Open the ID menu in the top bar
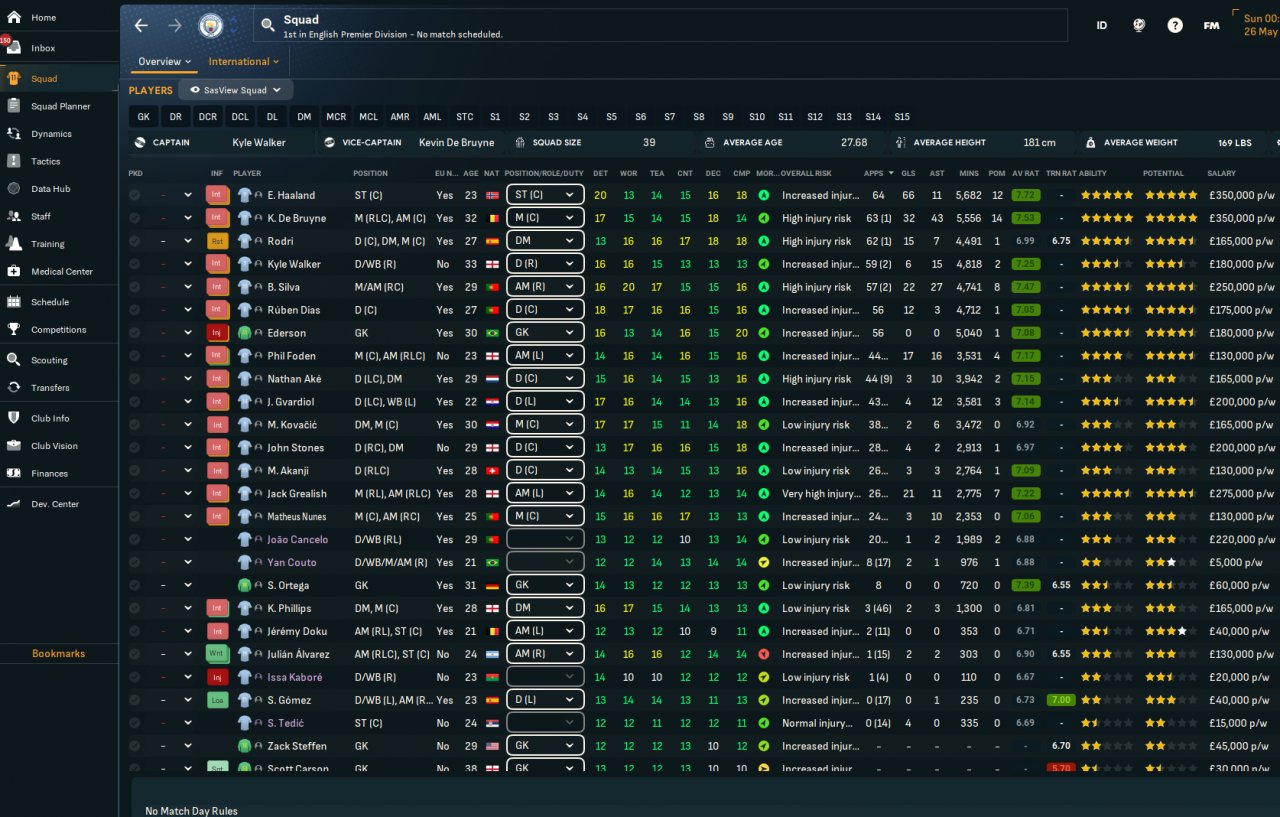The width and height of the screenshot is (1280, 817). (x=1102, y=26)
